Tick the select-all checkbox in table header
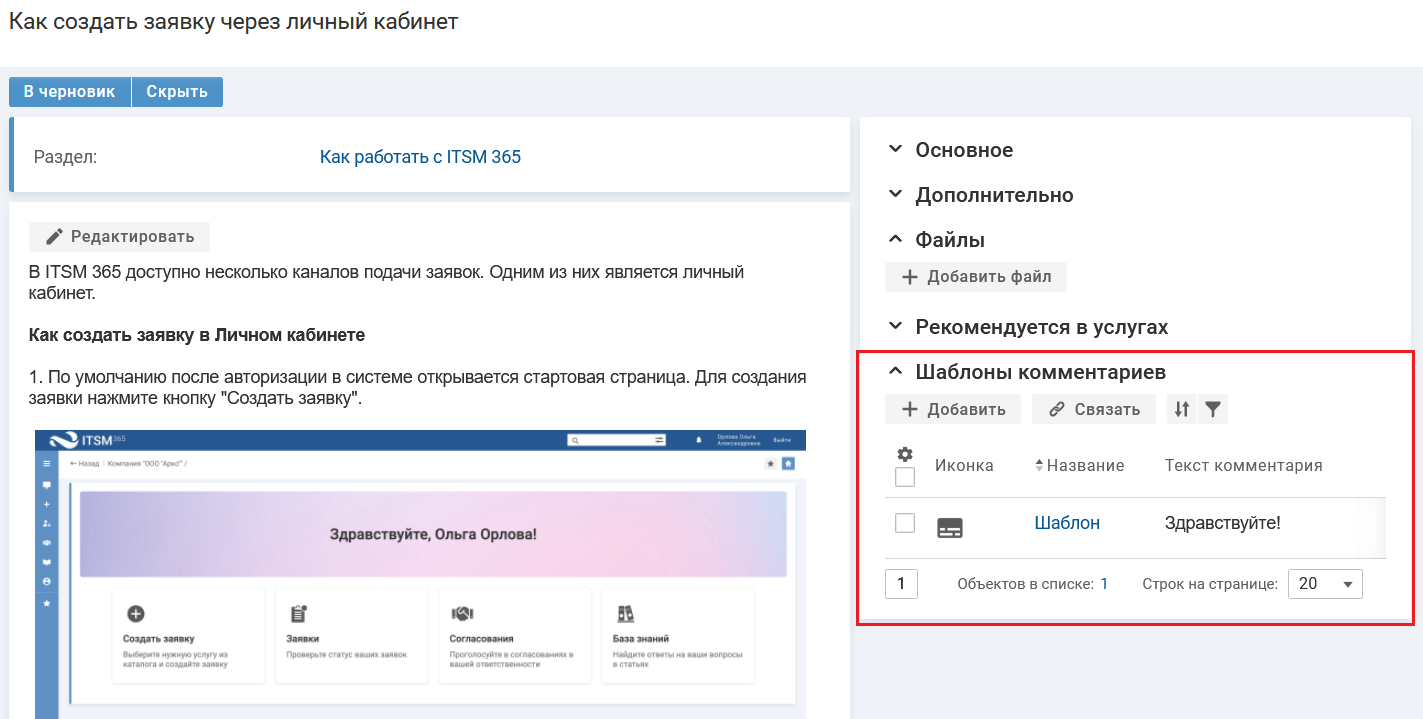Screen dimensions: 1423x719 point(905,477)
